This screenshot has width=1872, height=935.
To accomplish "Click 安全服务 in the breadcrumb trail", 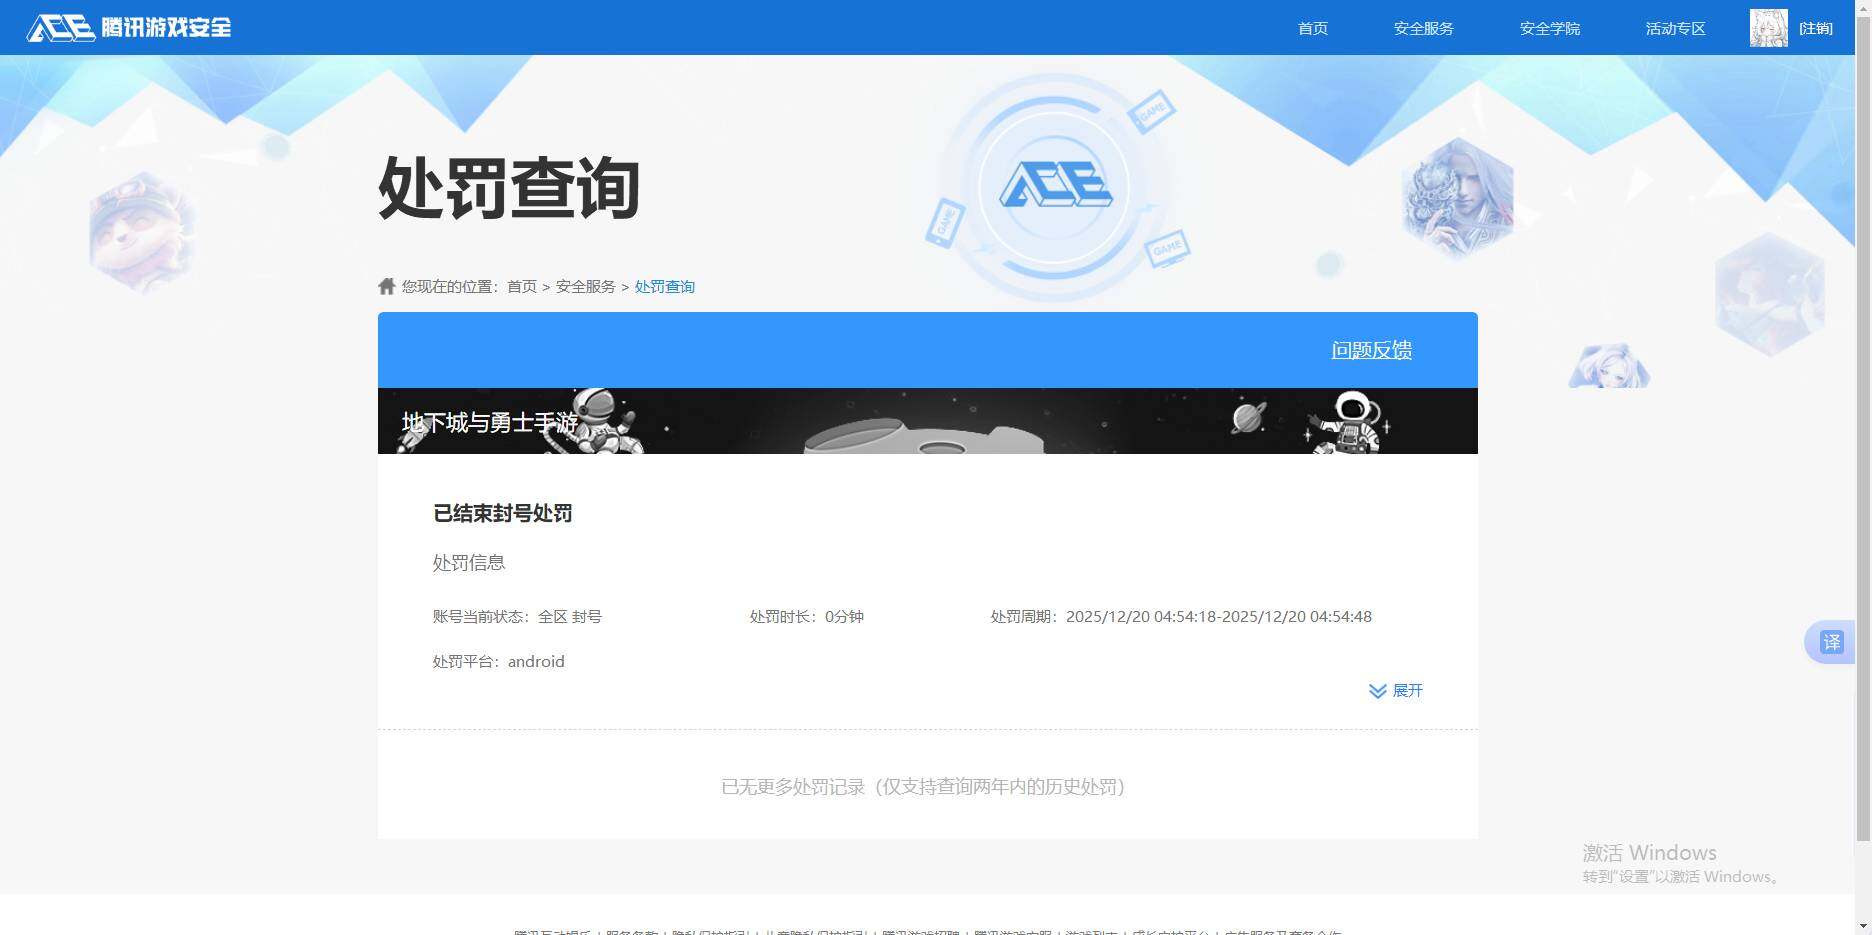I will [585, 286].
